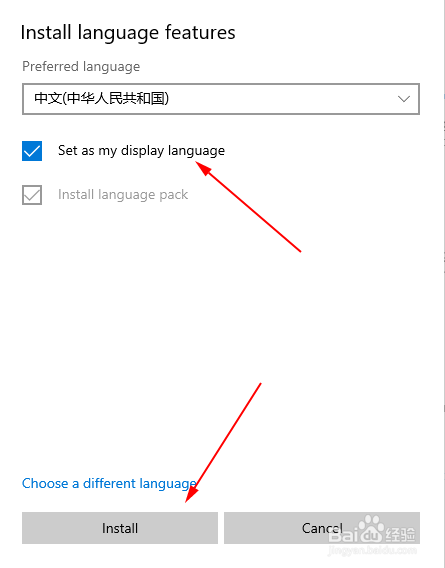Uncheck the Set as my display language checkbox

pos(32,151)
